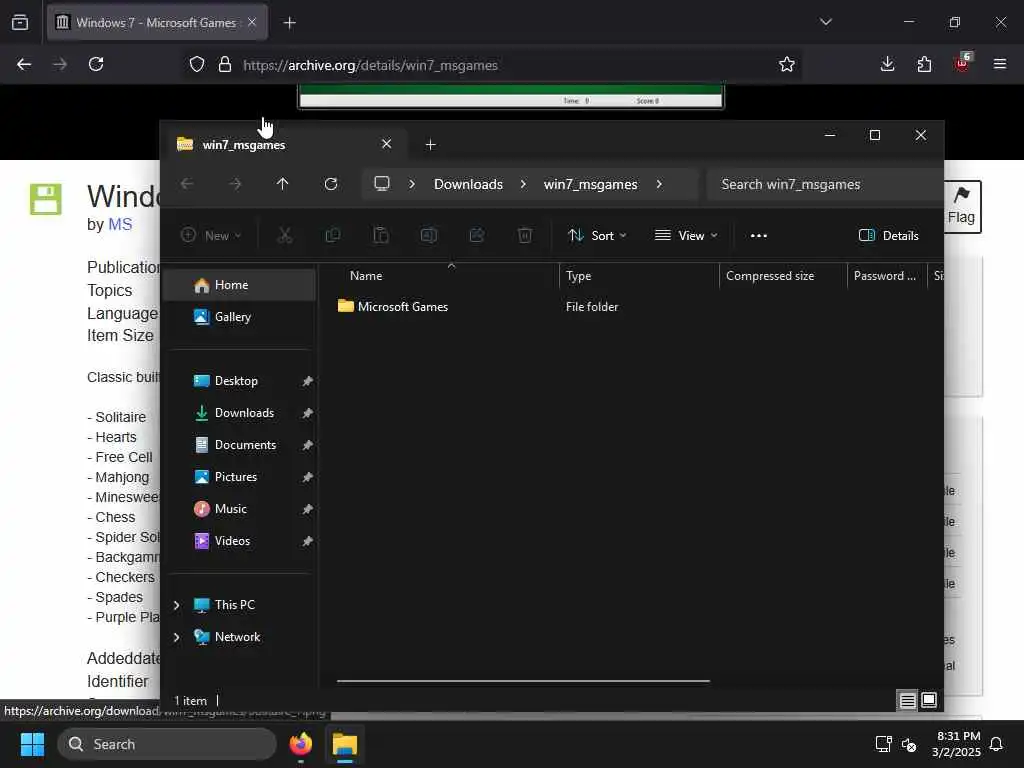1024x768 pixels.
Task: Click the Paste icon in Explorer toolbar
Action: [381, 235]
